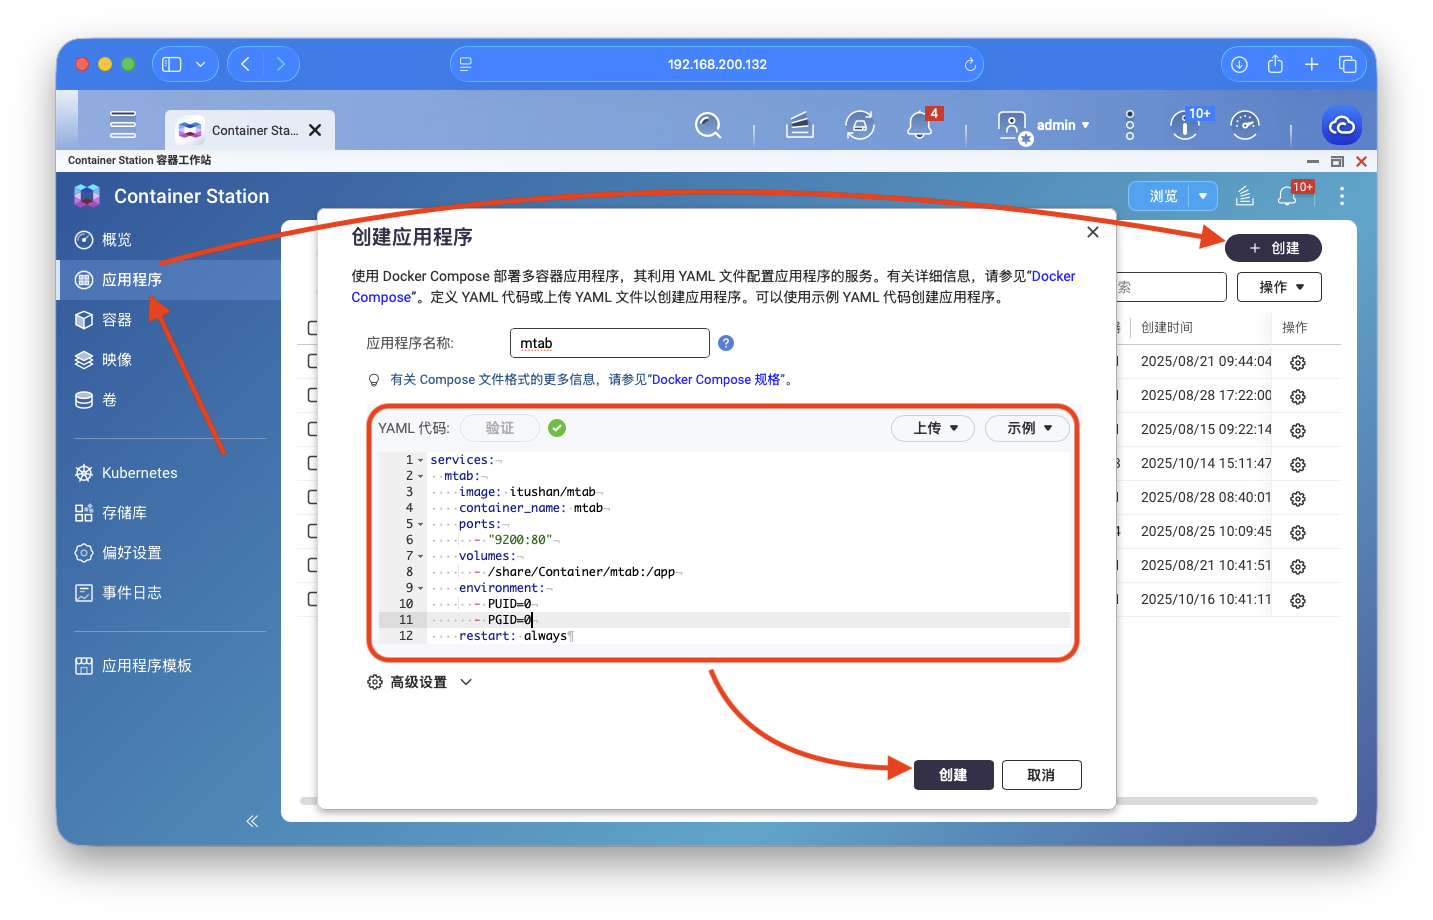Viewport: 1433px width, 920px height.
Task: Click inside the mtab application name field
Action: click(x=609, y=343)
